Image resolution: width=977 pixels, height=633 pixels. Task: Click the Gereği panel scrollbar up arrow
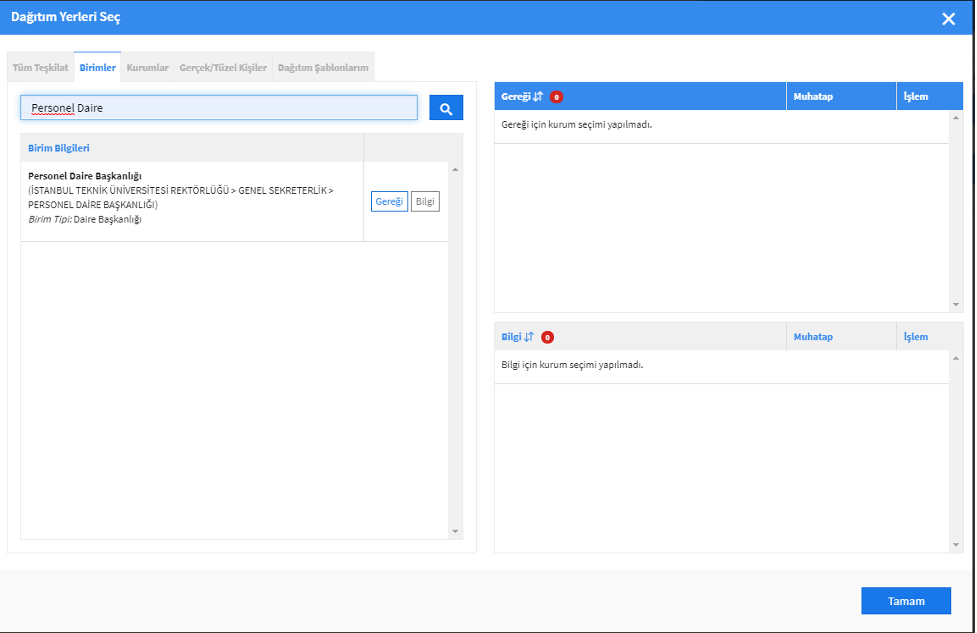click(x=956, y=118)
